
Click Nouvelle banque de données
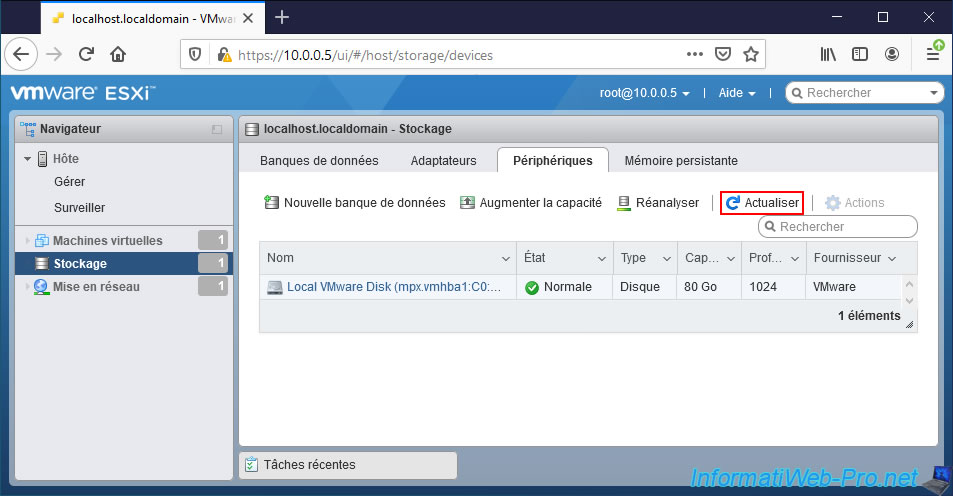[354, 202]
